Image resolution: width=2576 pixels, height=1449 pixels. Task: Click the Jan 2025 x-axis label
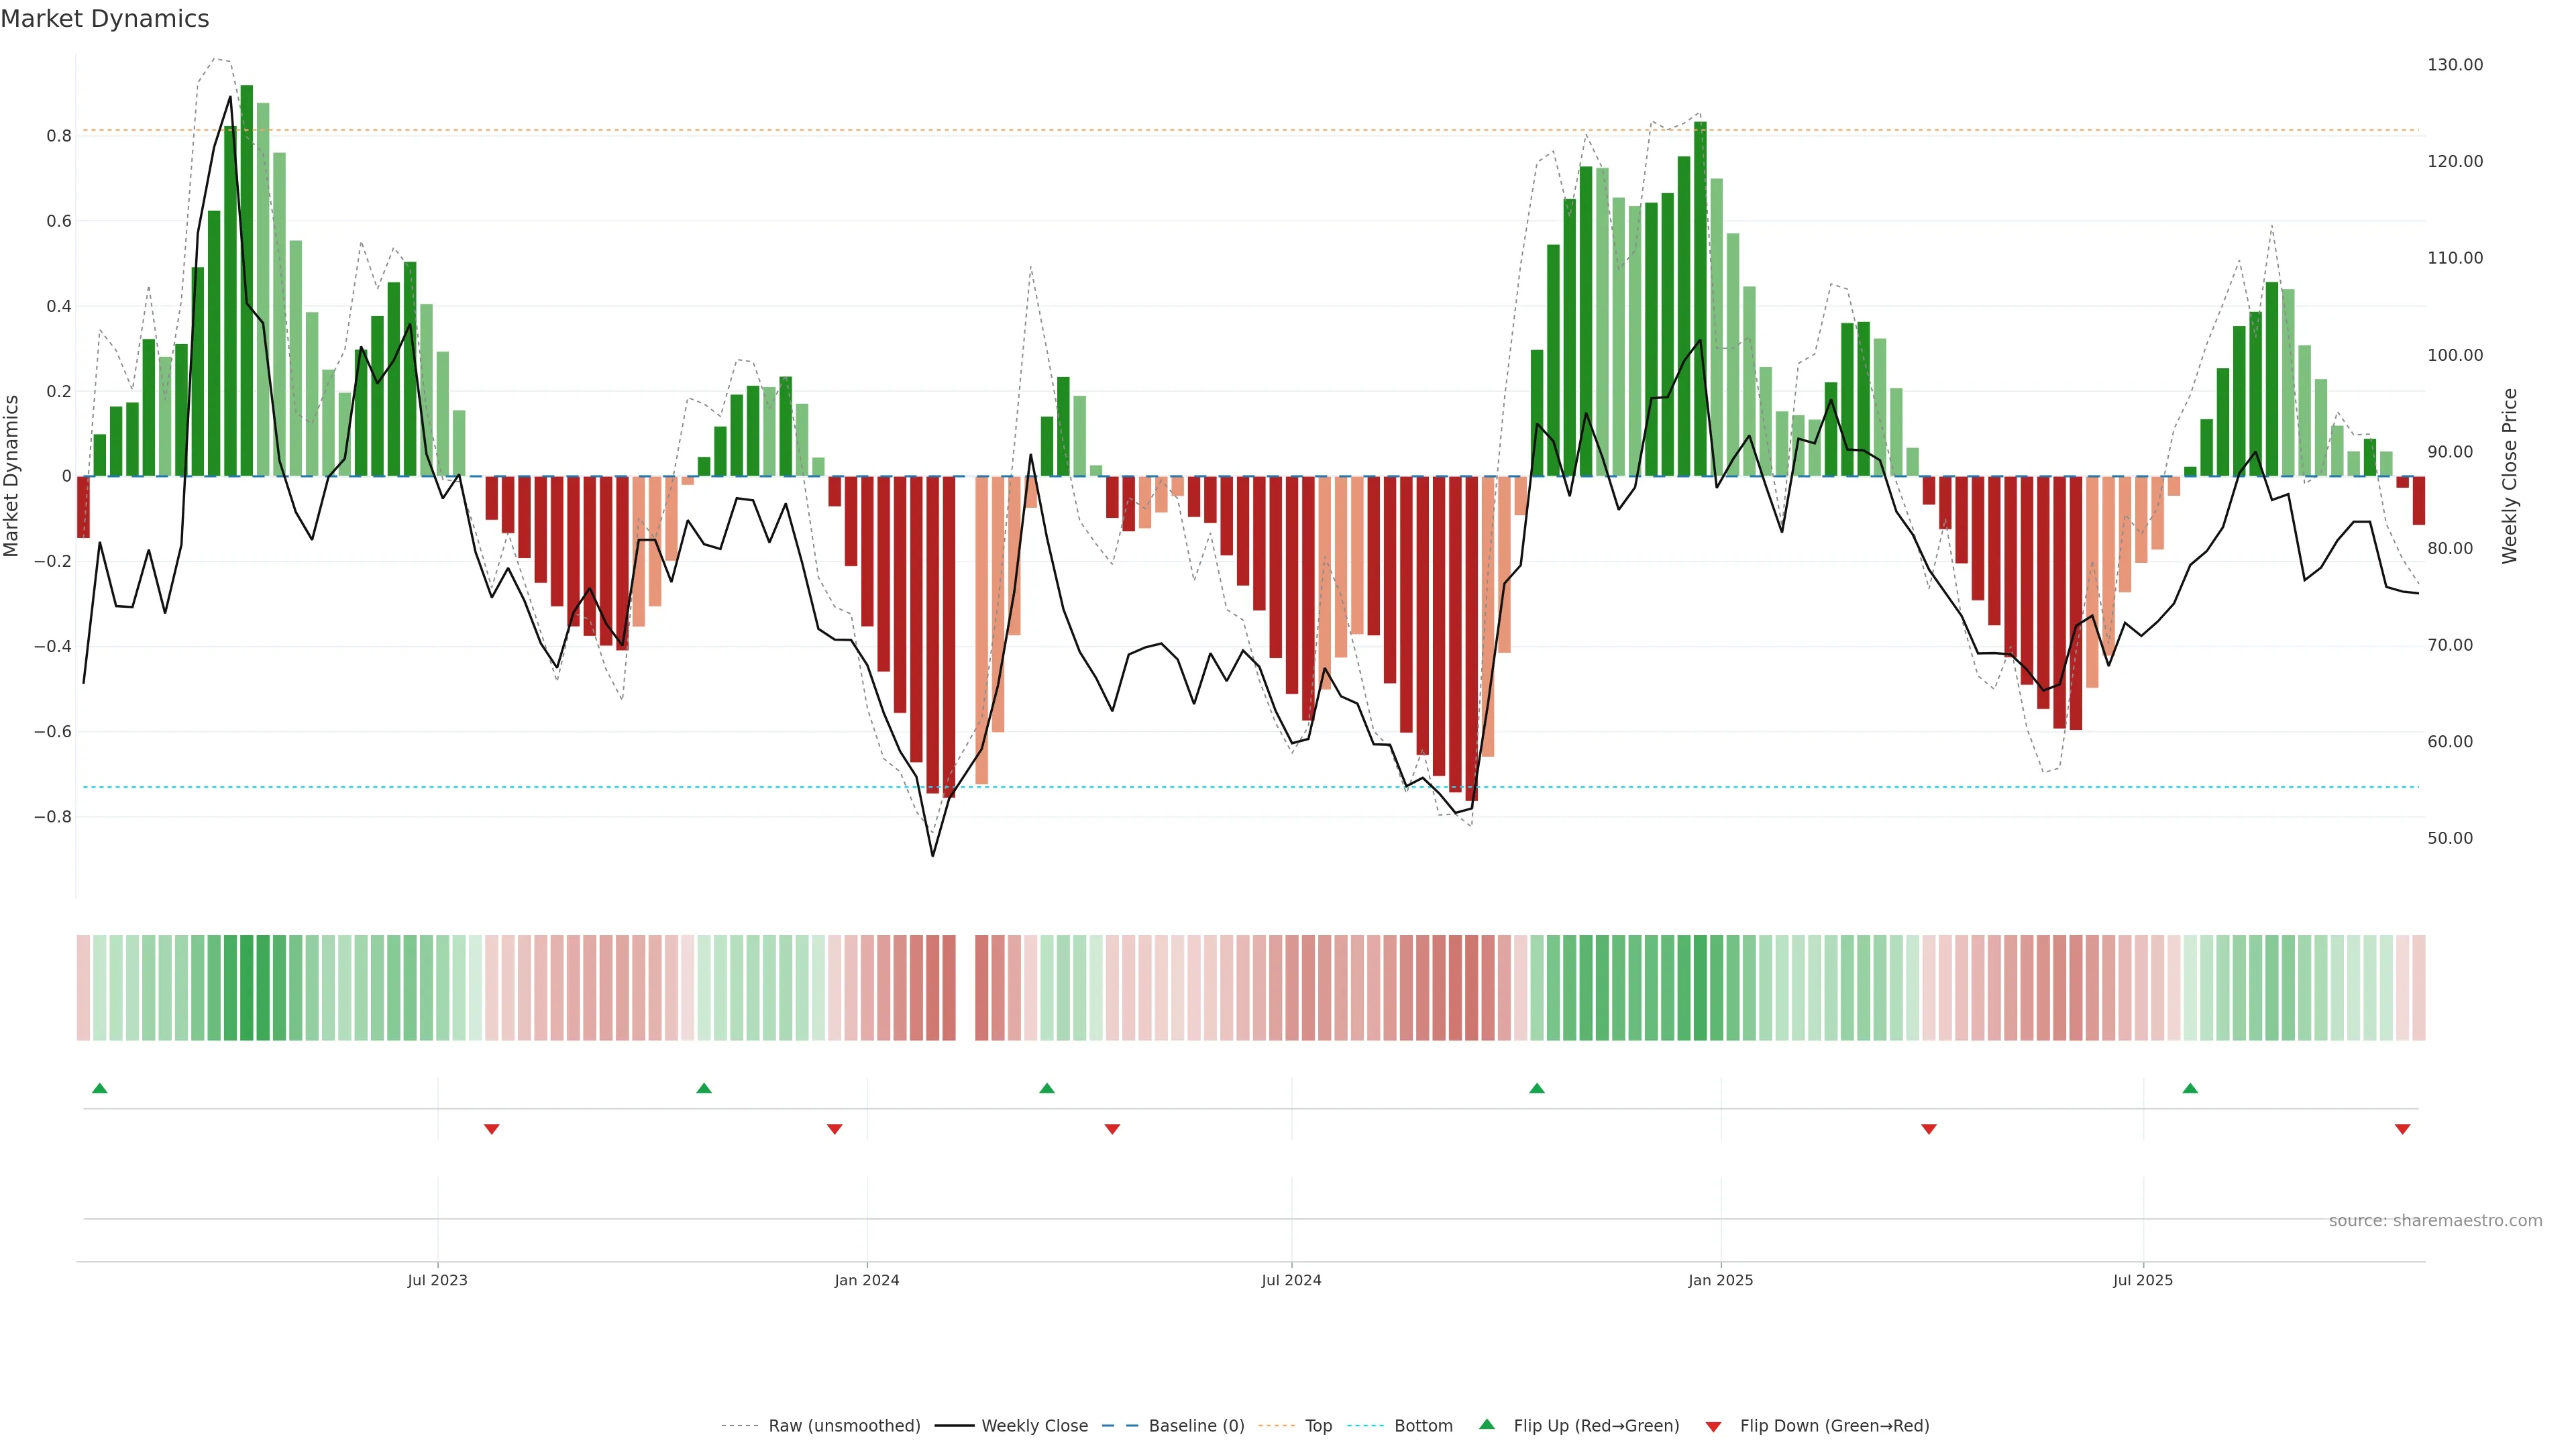[x=1720, y=1280]
